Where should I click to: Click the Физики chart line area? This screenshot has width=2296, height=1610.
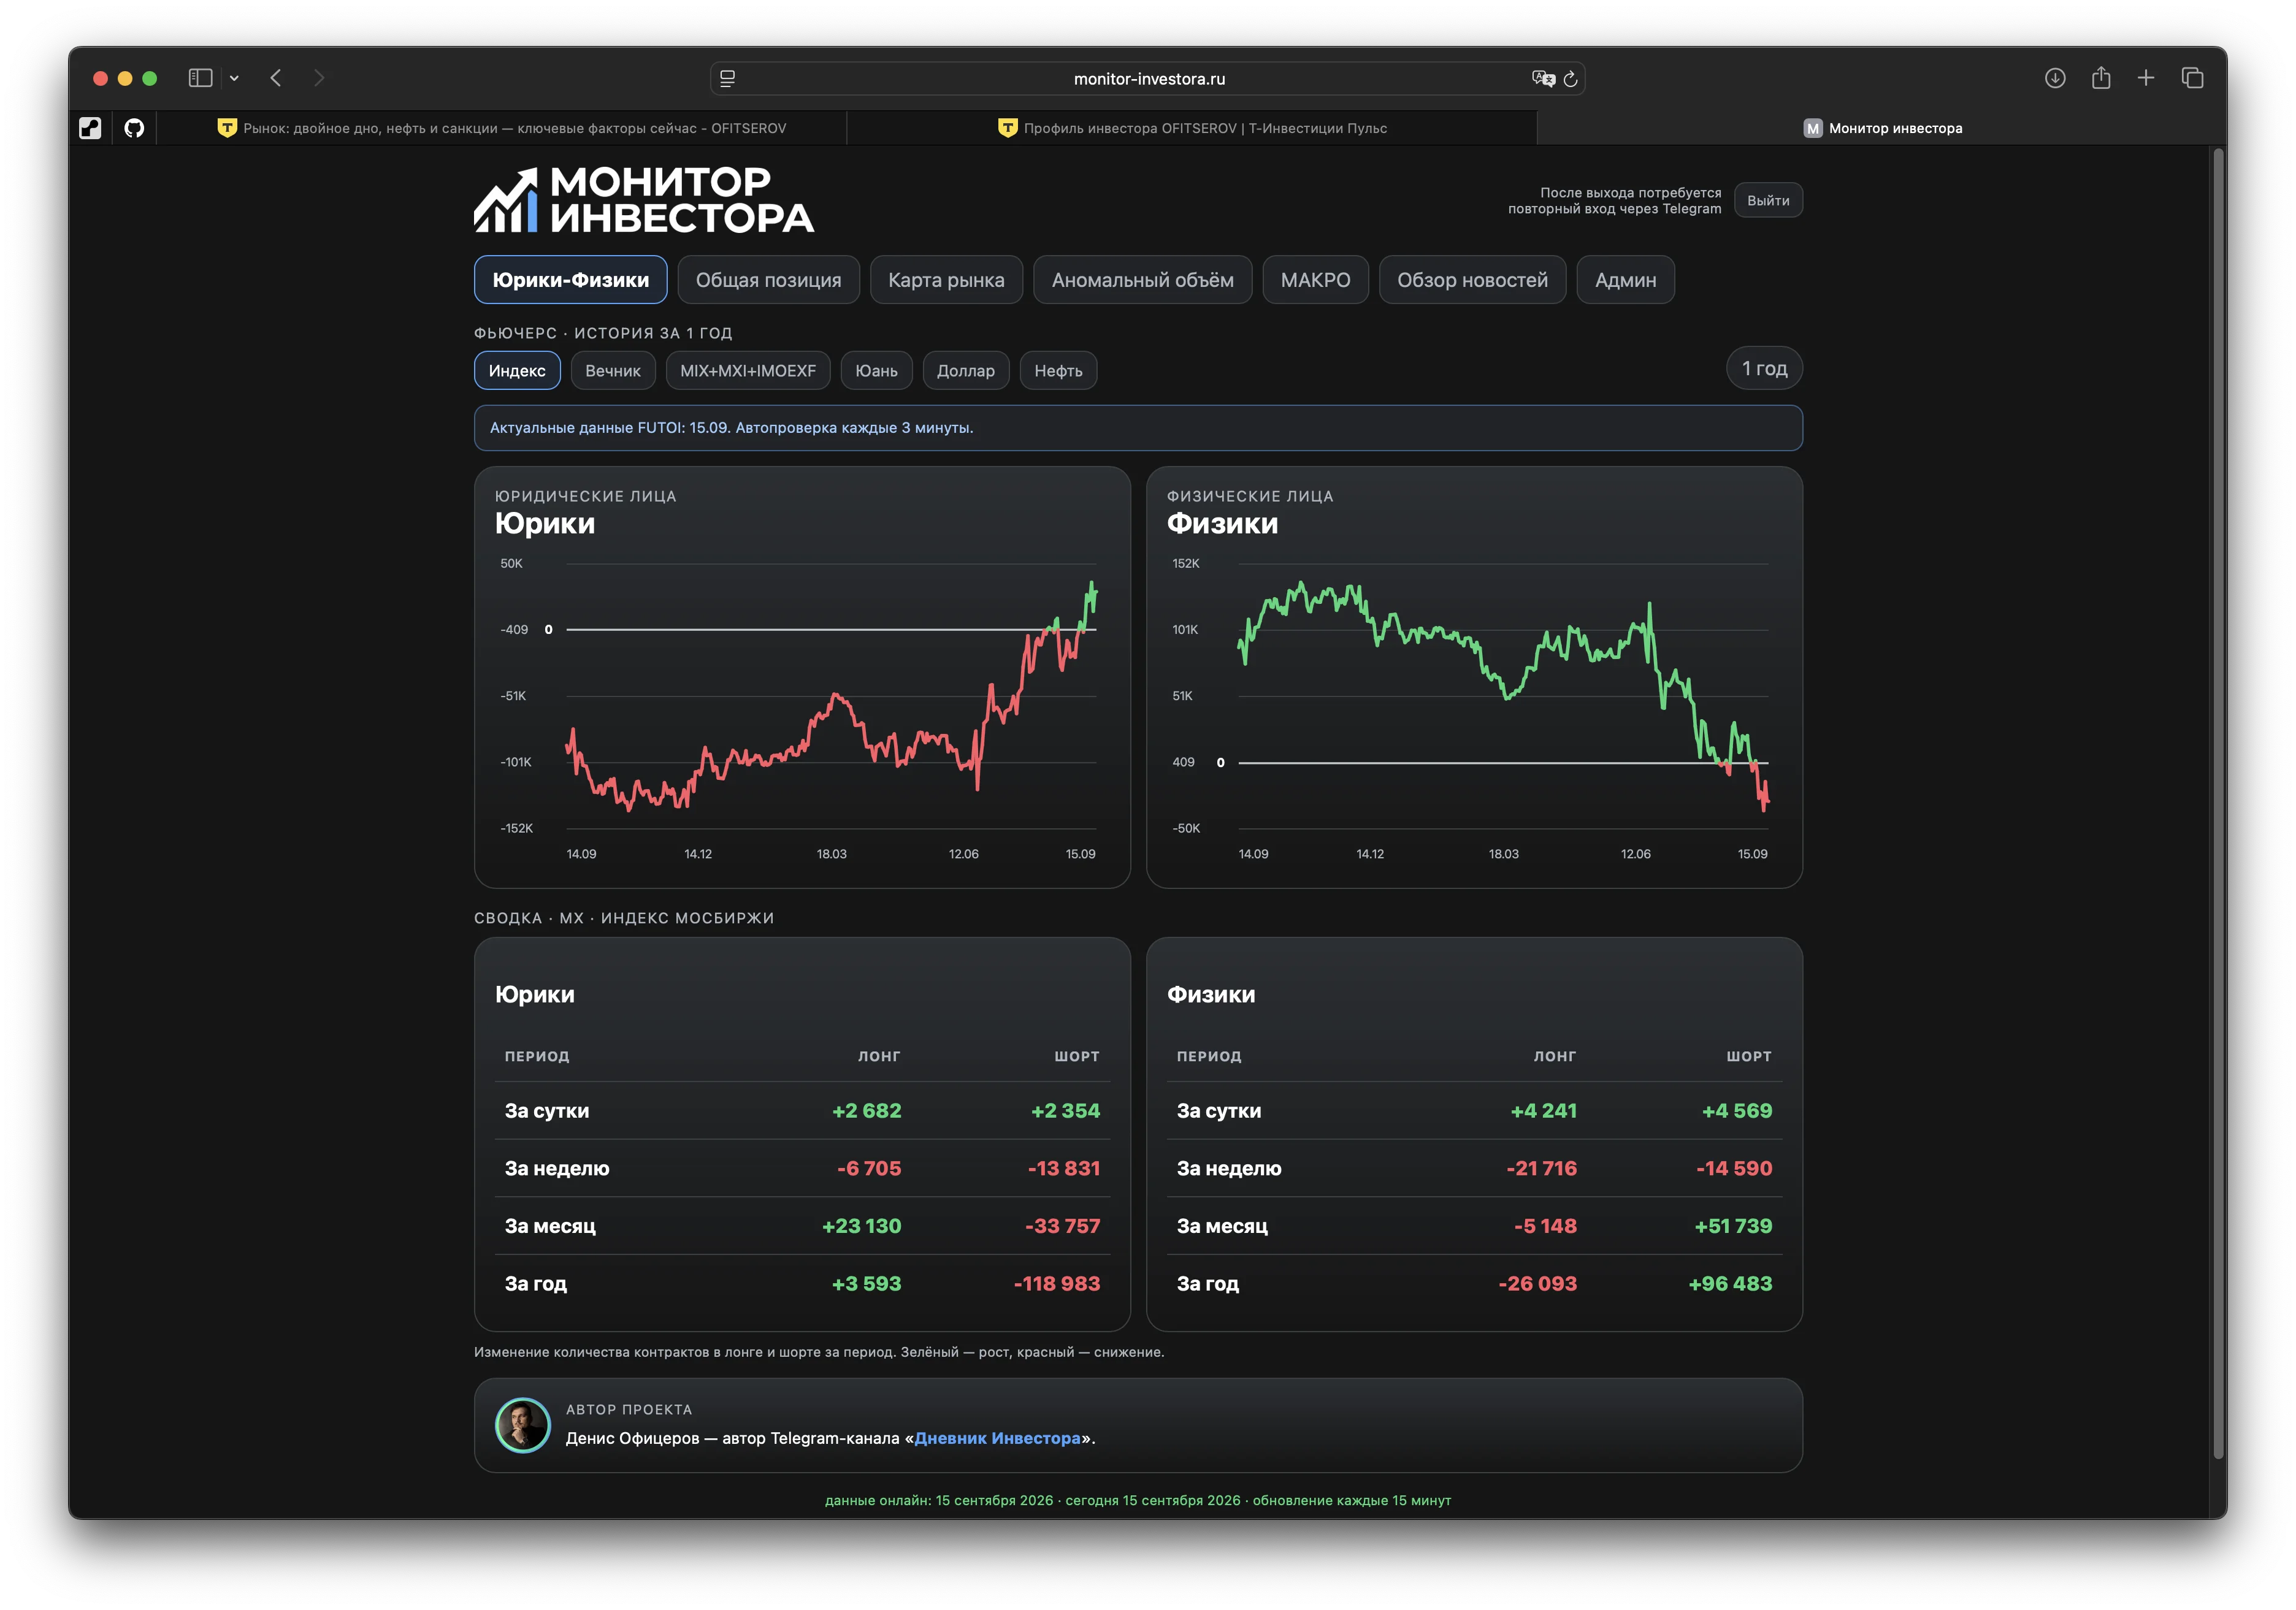(x=1503, y=696)
